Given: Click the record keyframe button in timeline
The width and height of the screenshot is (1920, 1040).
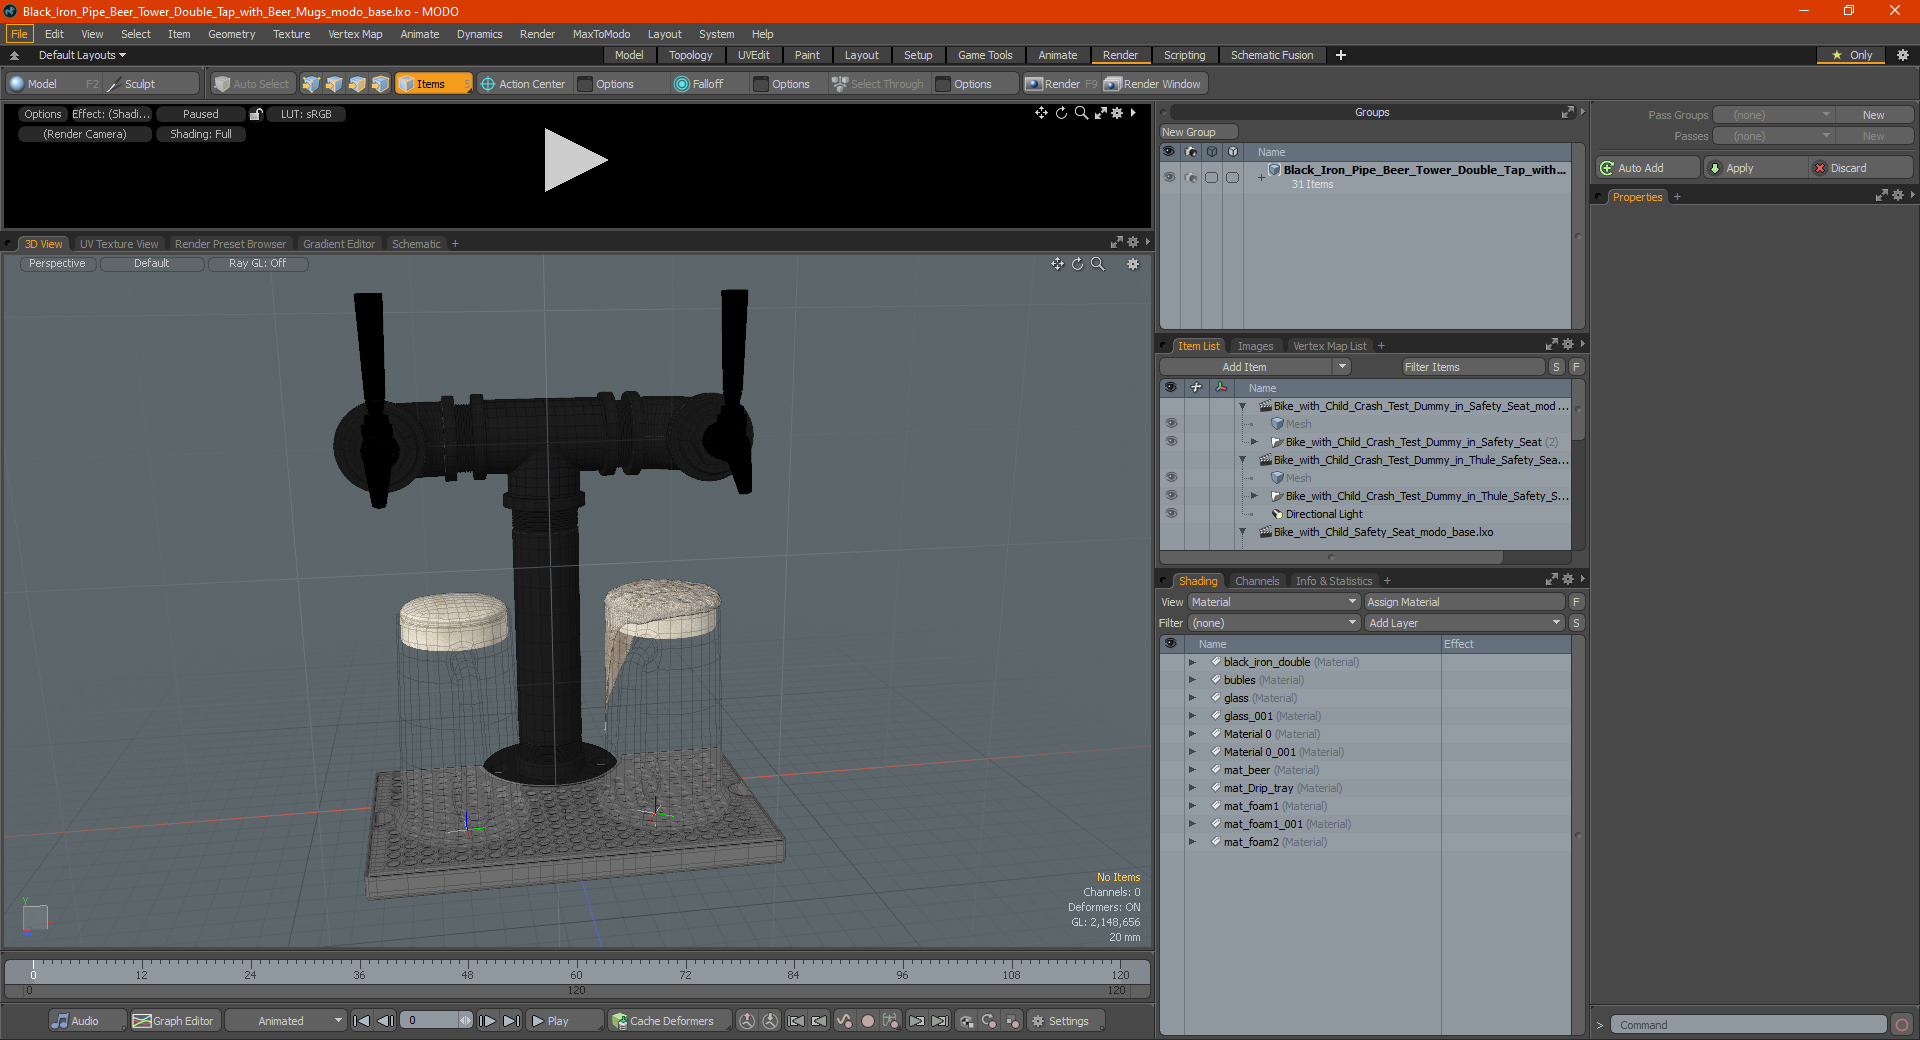Looking at the screenshot, I should (x=868, y=1021).
